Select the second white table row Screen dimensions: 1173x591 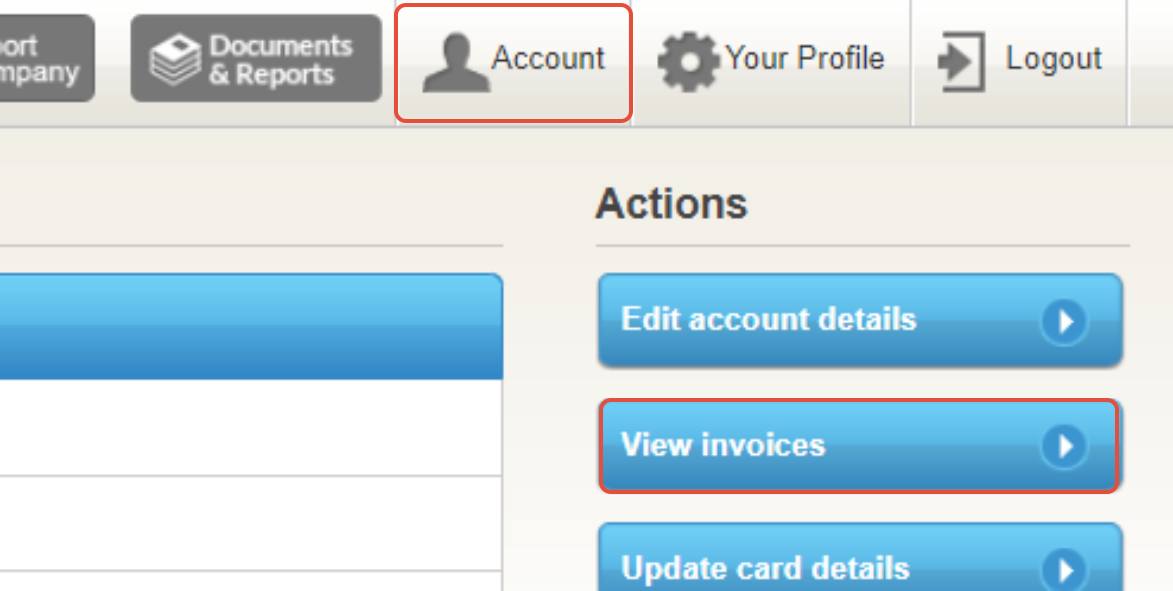click(x=251, y=523)
